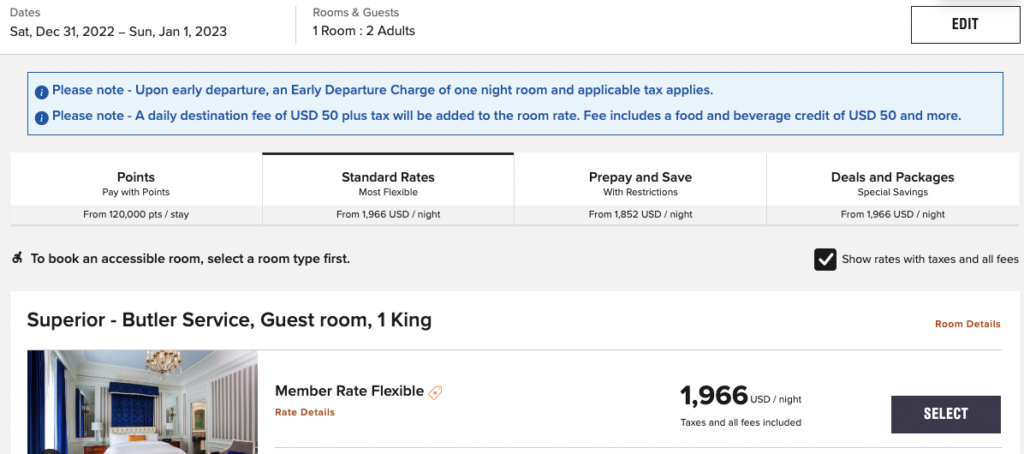Image resolution: width=1024 pixels, height=454 pixels.
Task: Click the Sat, Dec 31, 2022 dates text
Action: pos(118,31)
